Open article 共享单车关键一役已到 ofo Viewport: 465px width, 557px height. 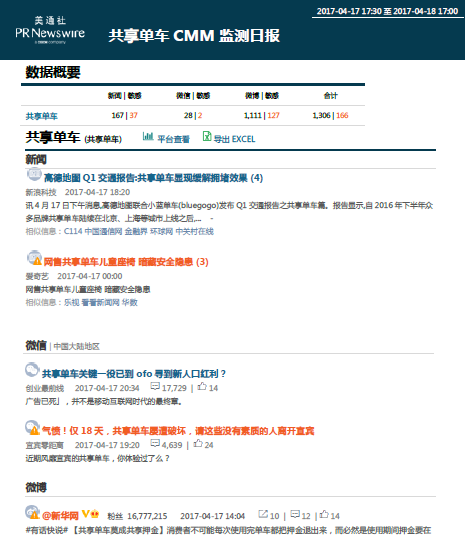134,374
